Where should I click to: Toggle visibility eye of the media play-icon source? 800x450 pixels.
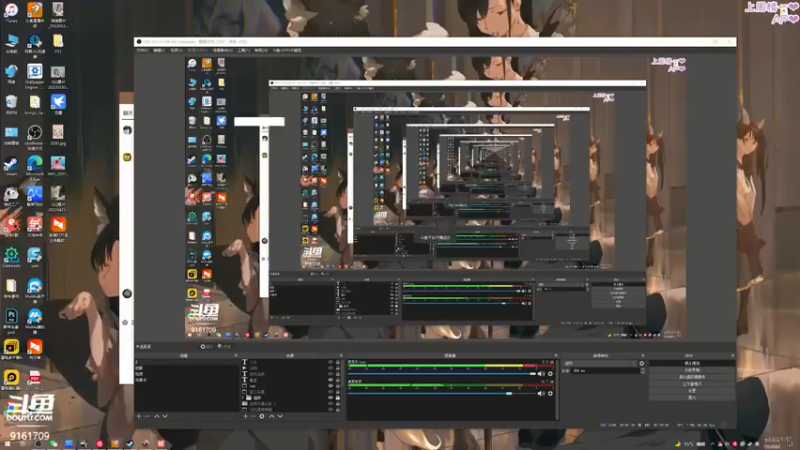point(331,368)
